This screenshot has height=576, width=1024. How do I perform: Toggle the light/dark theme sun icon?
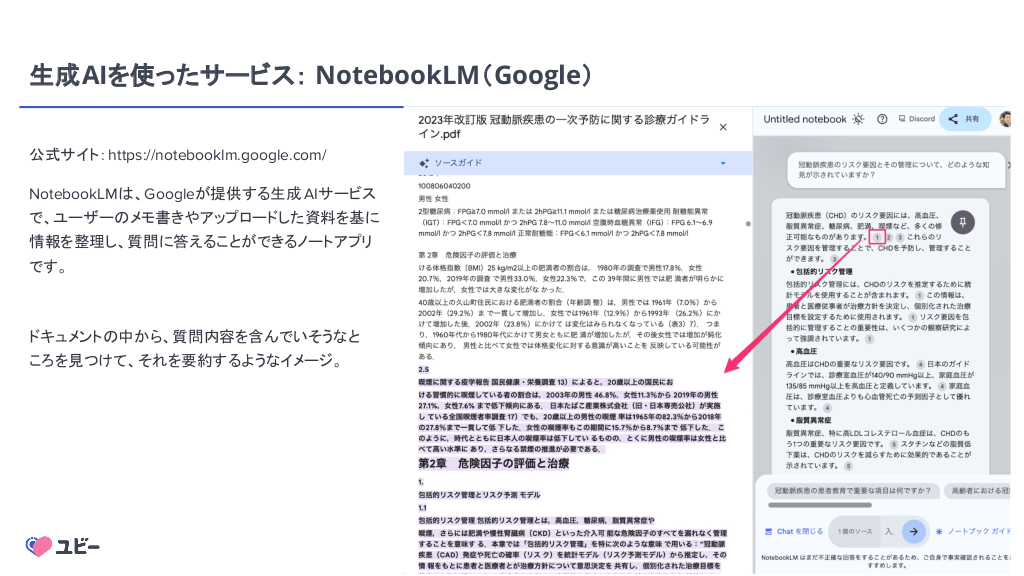pos(858,119)
